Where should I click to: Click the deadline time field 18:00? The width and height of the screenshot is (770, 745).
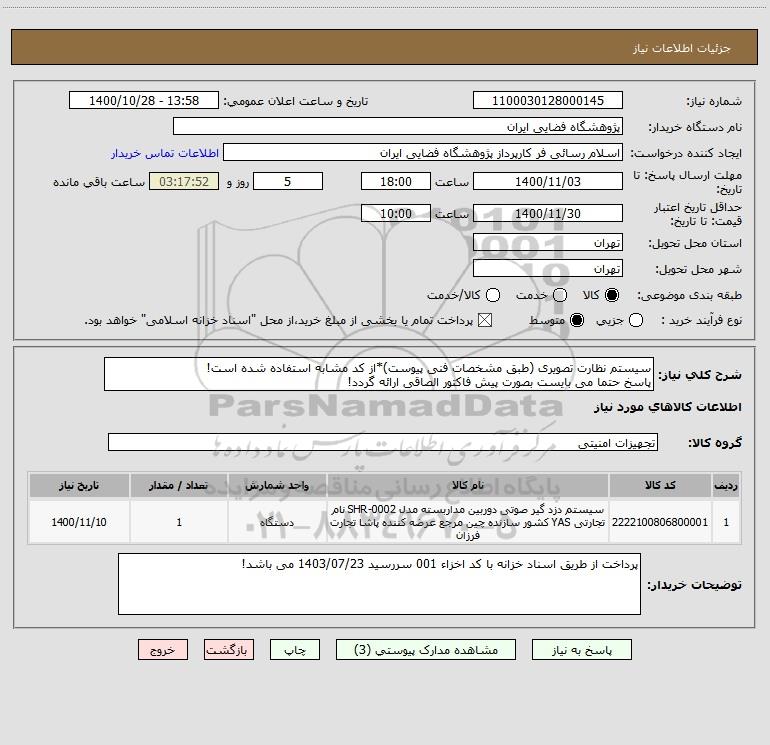click(396, 181)
